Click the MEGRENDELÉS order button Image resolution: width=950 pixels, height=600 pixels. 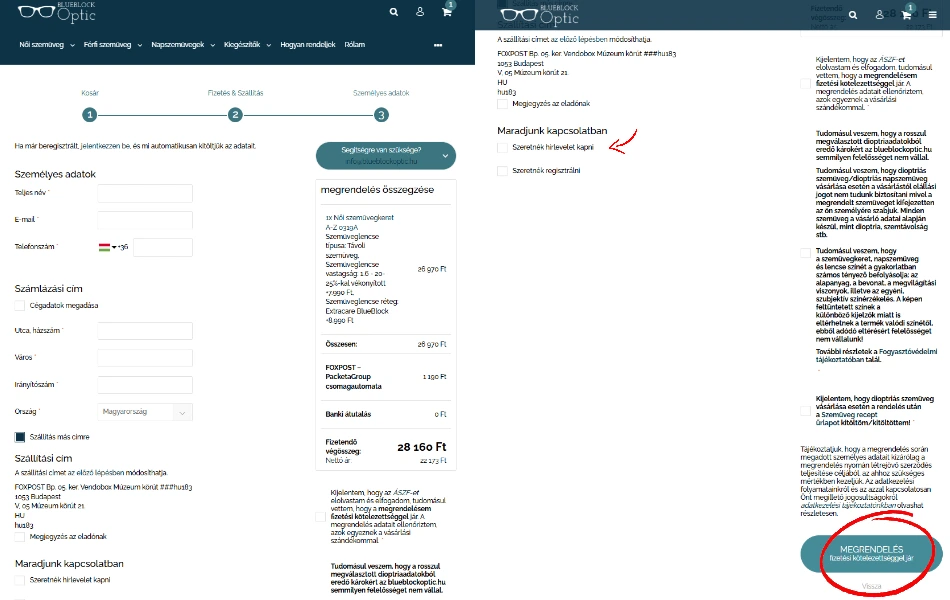pos(871,553)
